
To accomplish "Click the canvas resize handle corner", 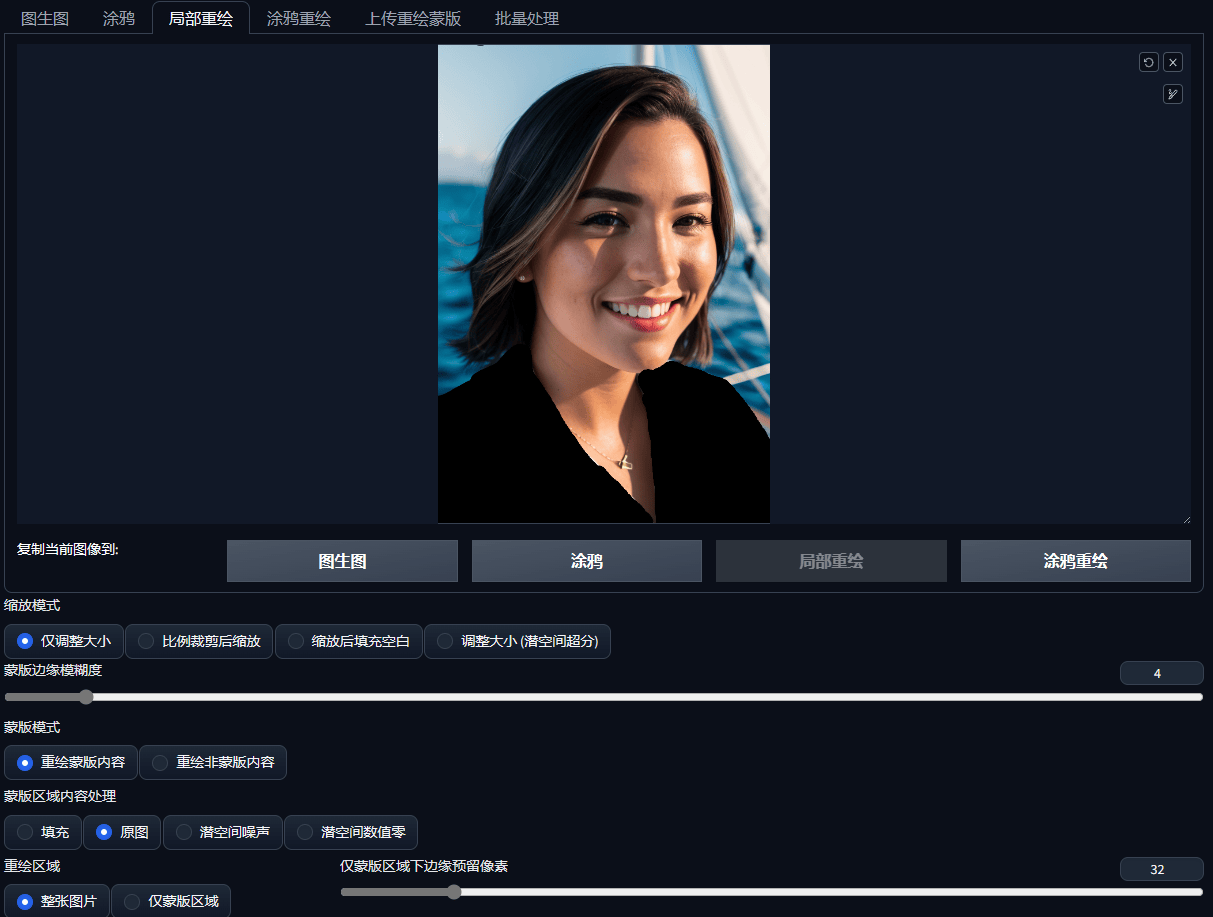I will tap(1187, 519).
